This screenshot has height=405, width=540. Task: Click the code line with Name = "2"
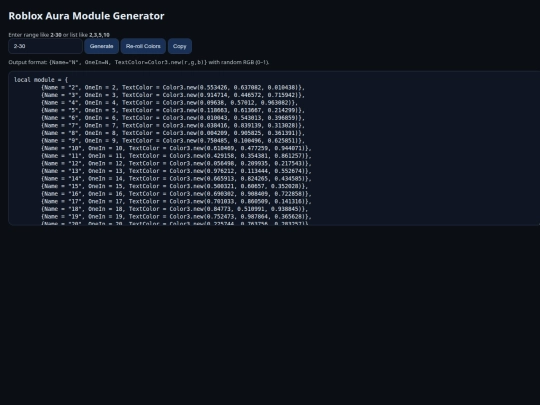click(x=173, y=87)
